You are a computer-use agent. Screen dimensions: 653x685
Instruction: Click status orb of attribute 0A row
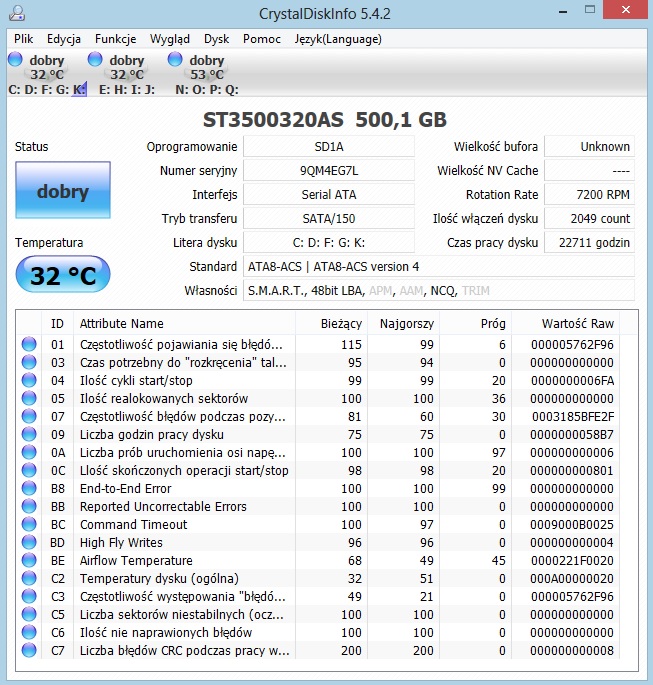(29, 452)
